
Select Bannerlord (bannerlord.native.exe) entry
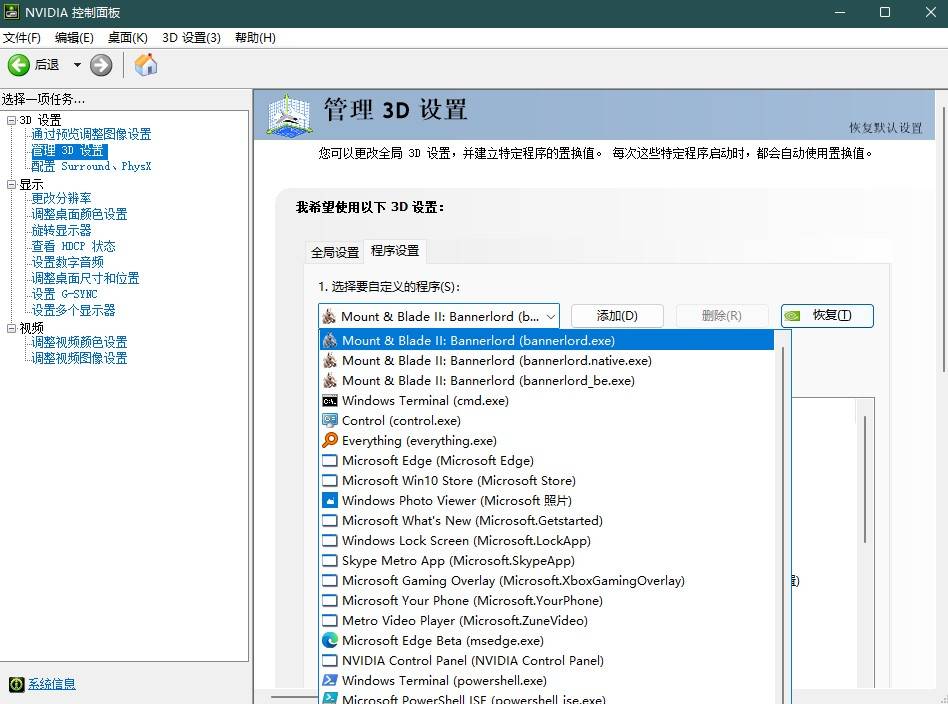[547, 360]
